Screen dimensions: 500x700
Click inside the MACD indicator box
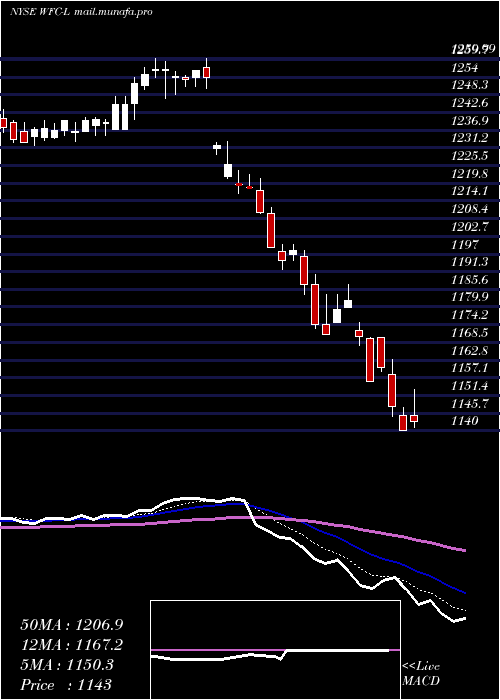275,650
